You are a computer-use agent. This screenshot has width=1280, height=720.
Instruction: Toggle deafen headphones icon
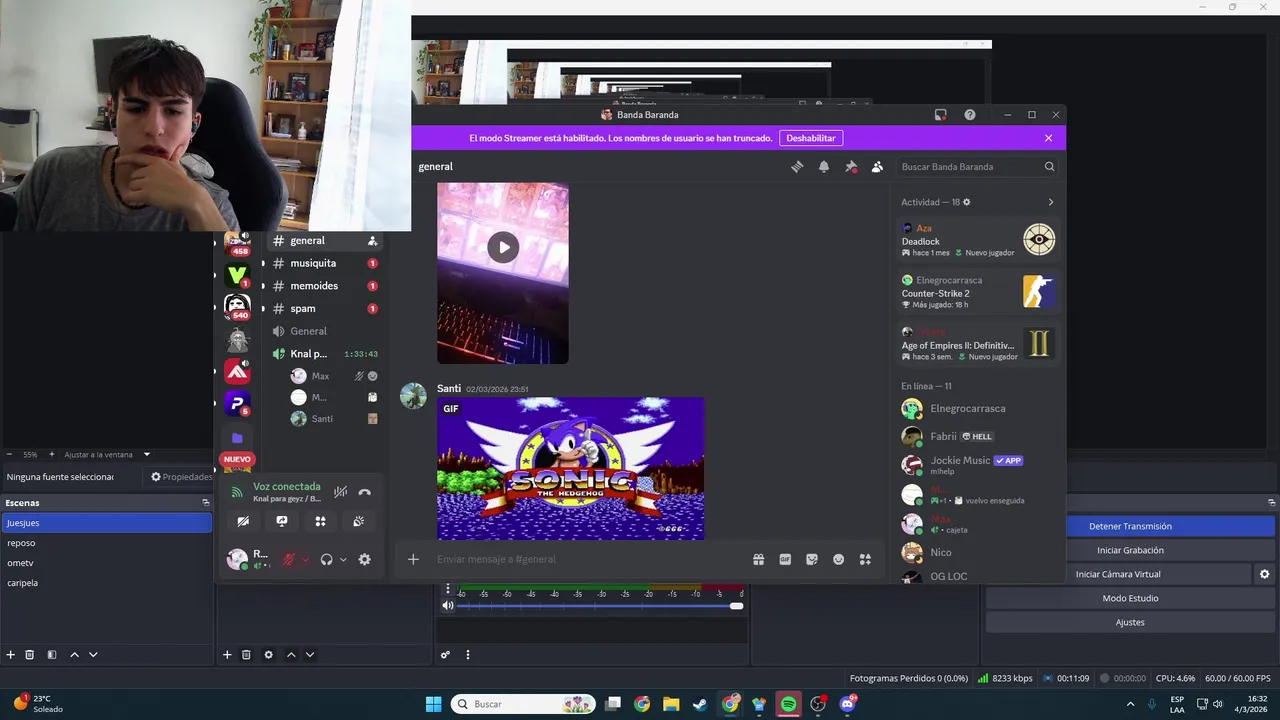pos(326,560)
